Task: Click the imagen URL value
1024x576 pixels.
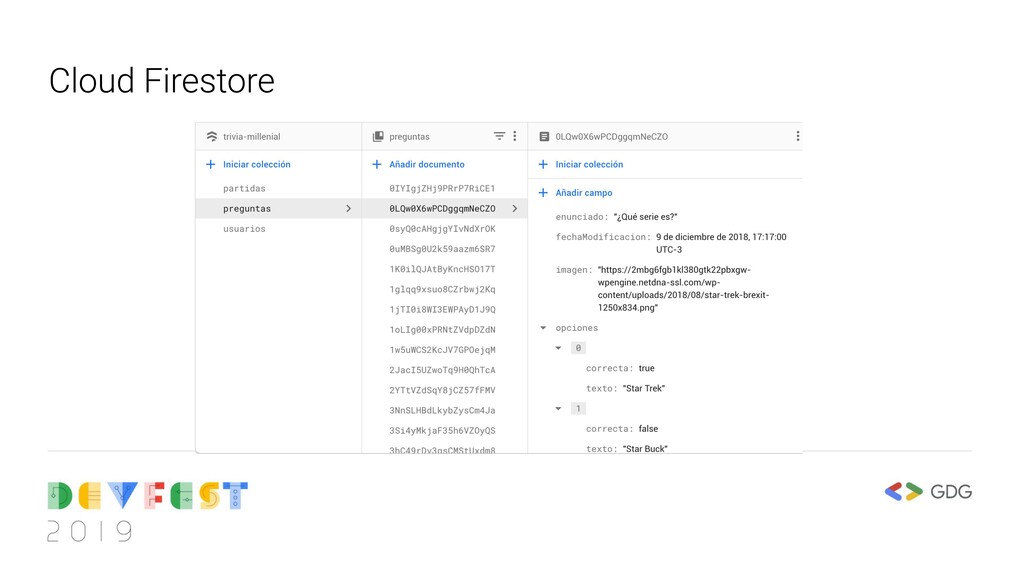Action: click(x=683, y=289)
